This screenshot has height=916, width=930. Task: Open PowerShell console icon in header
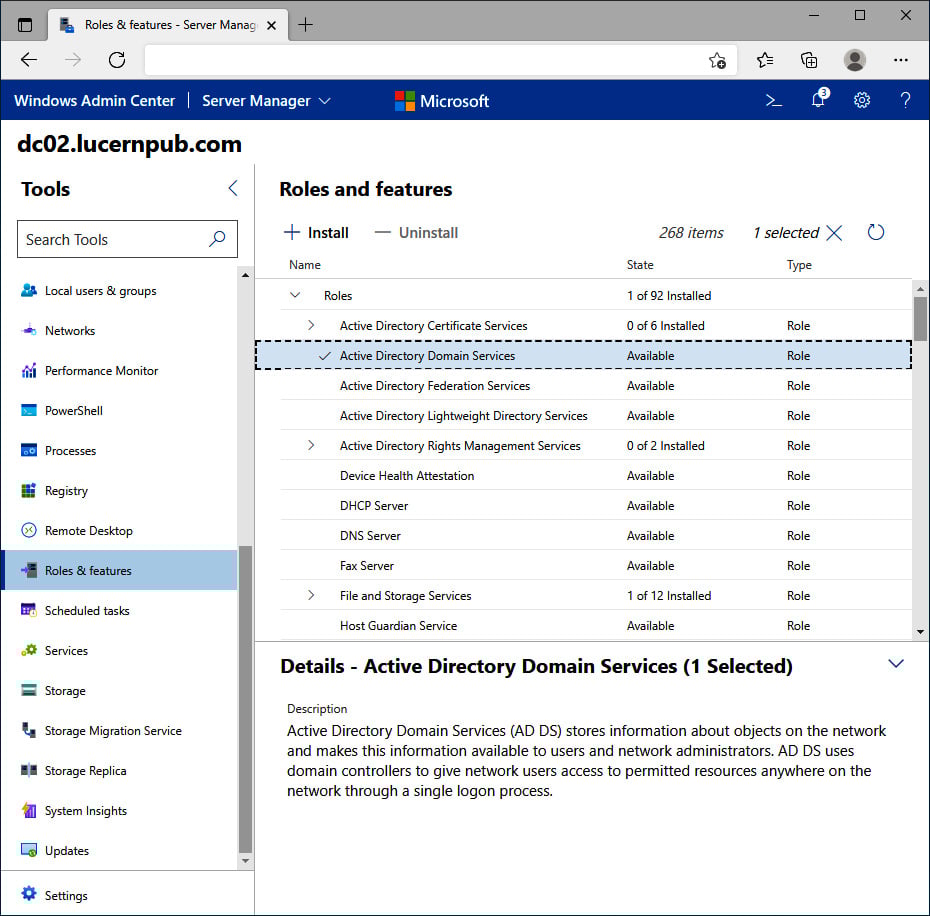773,100
